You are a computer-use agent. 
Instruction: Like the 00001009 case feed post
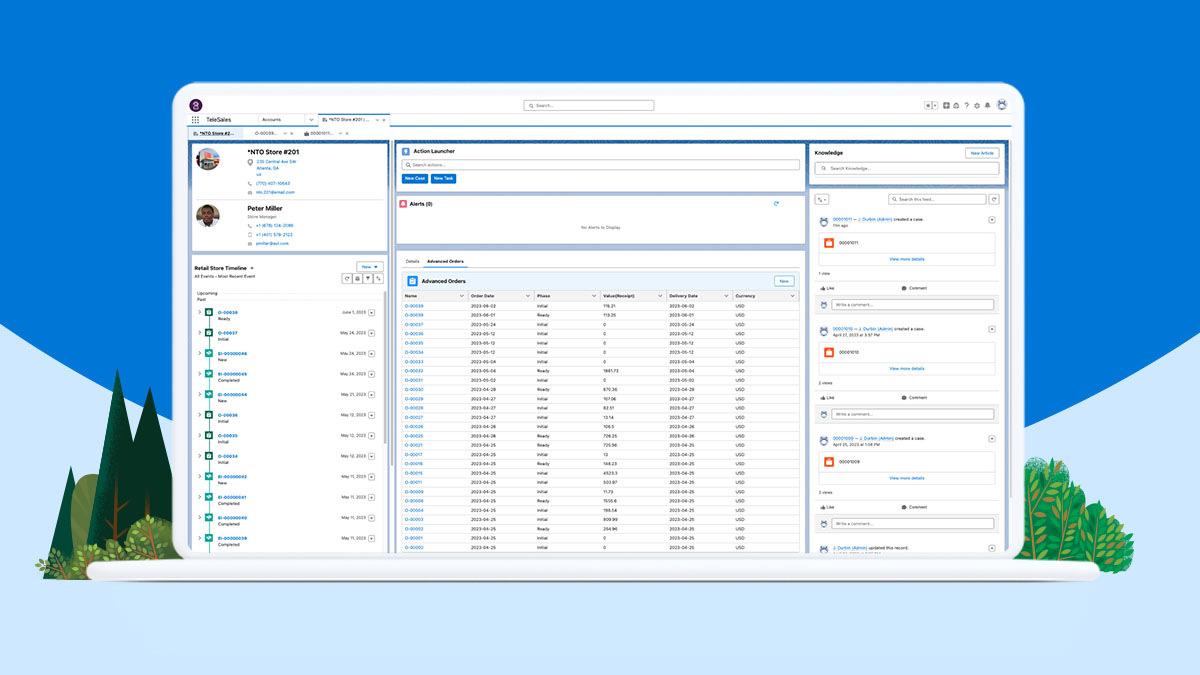(827, 507)
